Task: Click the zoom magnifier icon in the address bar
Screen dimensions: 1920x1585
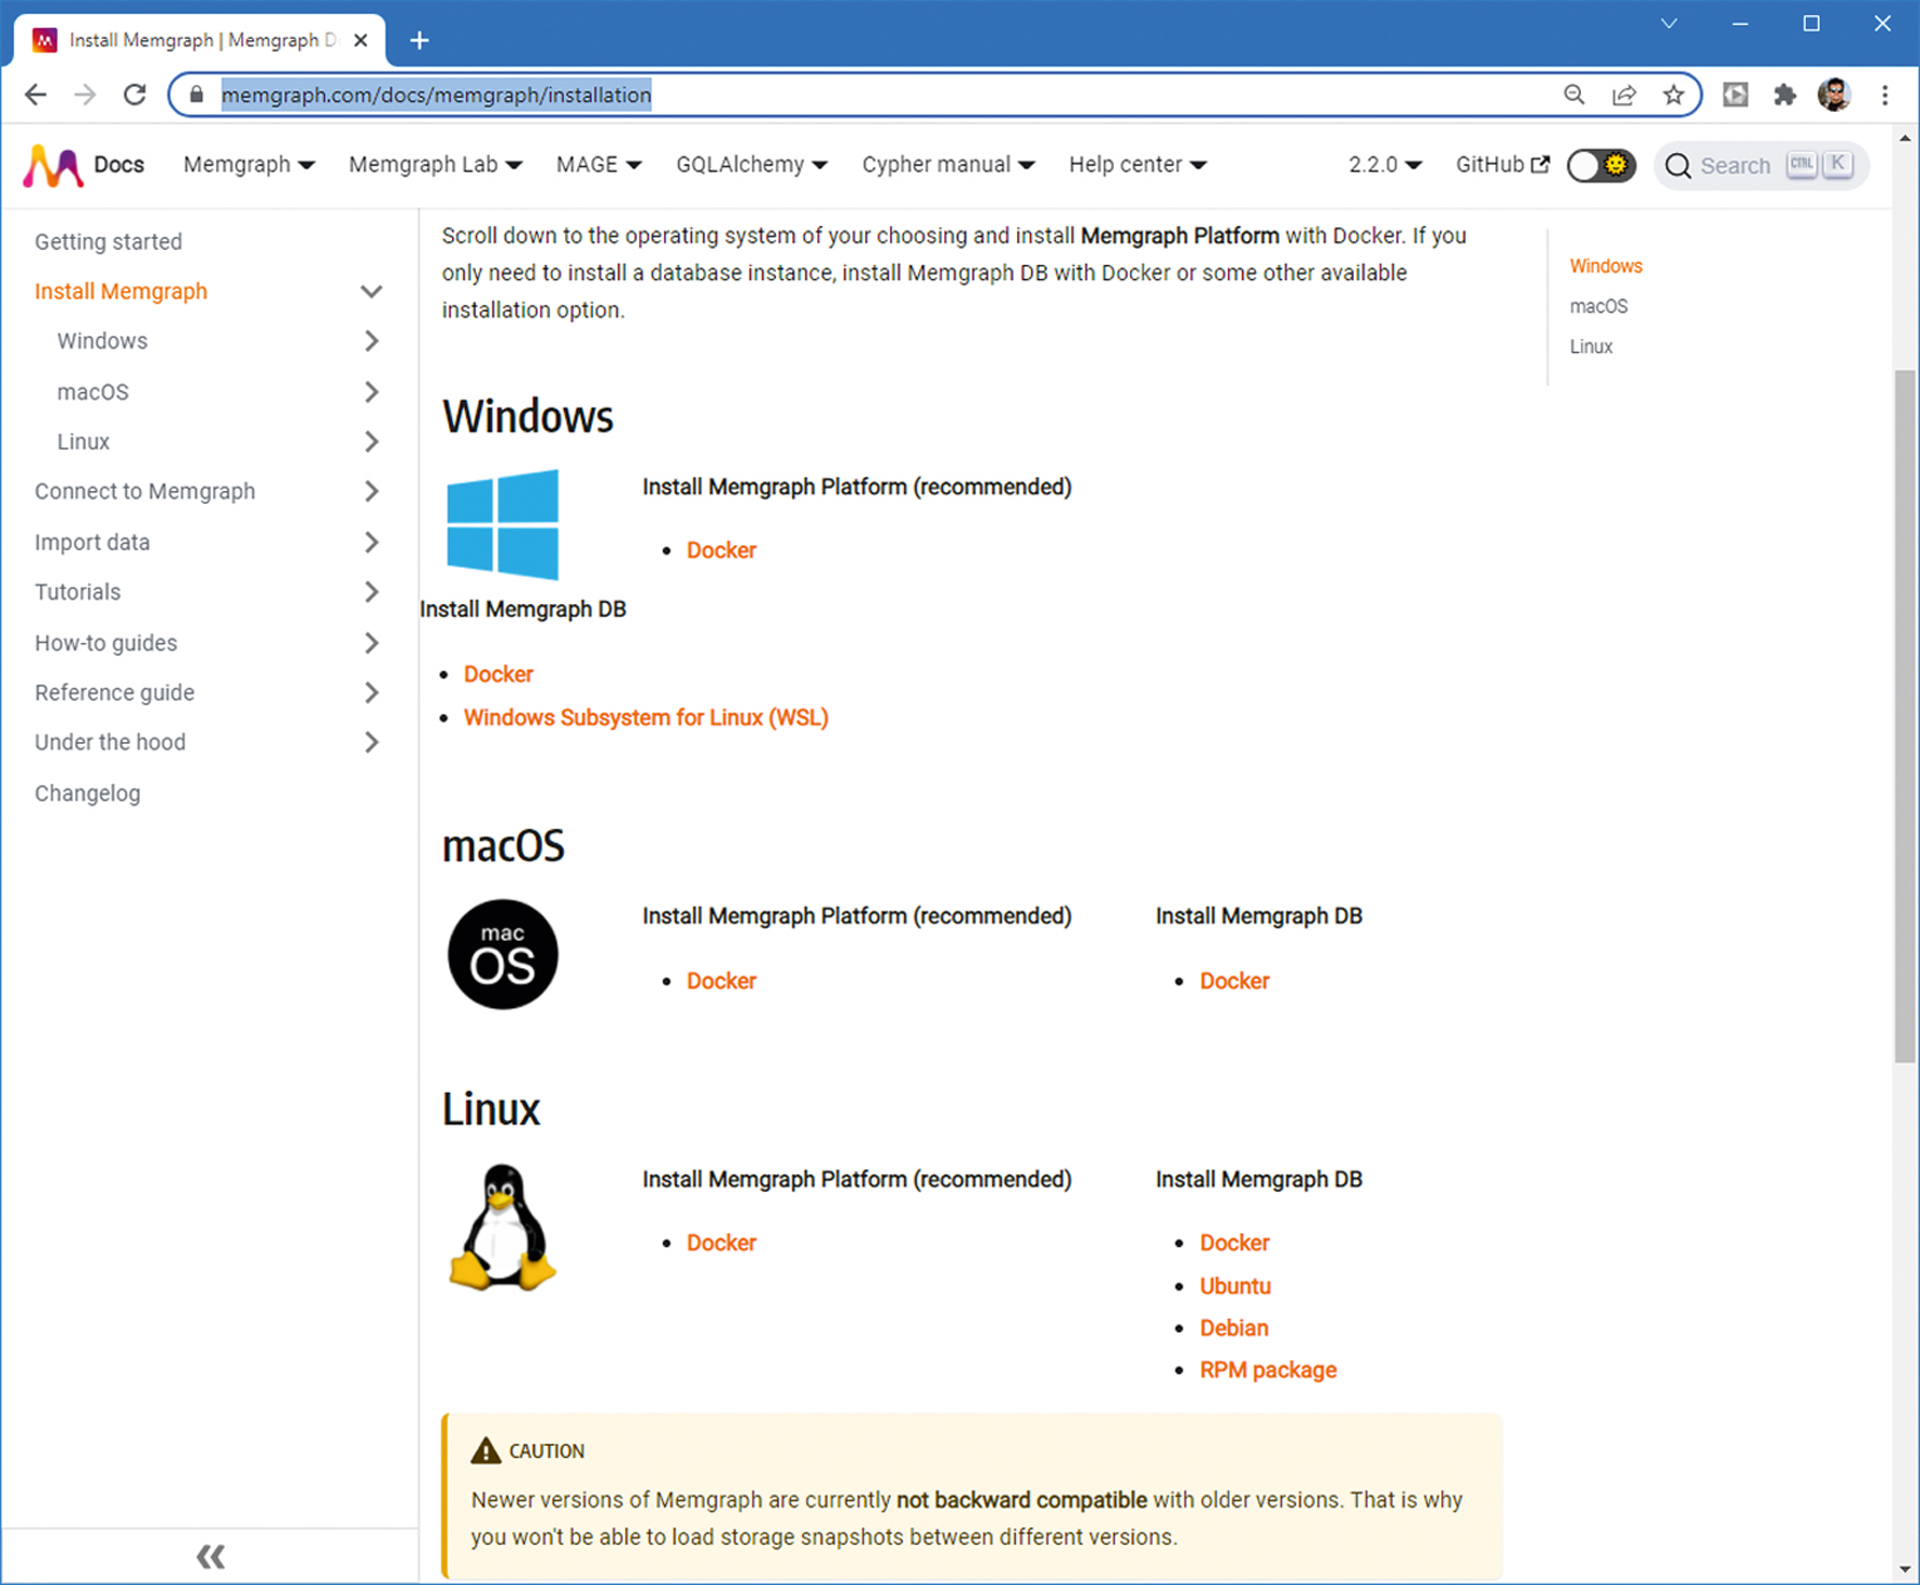Action: (x=1574, y=95)
